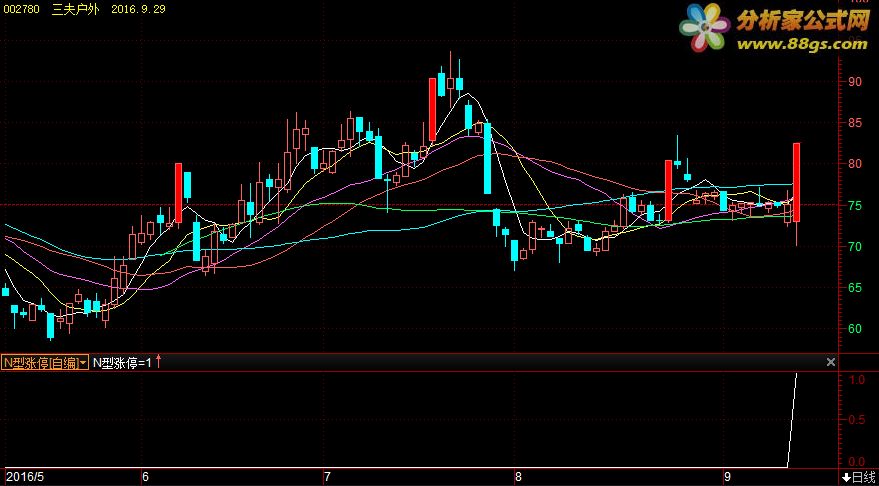Screen dimensions: 879x486
Task: Click month 7 label on date axis
Action: tap(326, 477)
